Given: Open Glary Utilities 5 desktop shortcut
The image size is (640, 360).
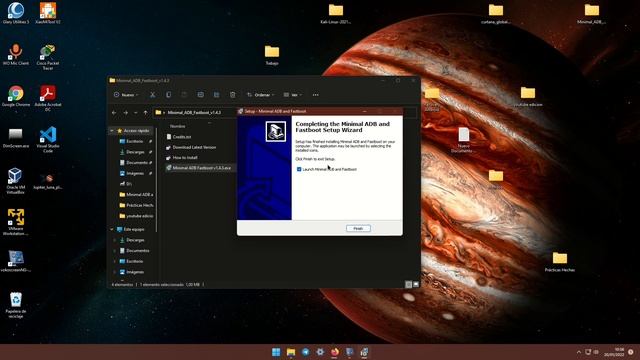Looking at the screenshot, I should (16, 13).
